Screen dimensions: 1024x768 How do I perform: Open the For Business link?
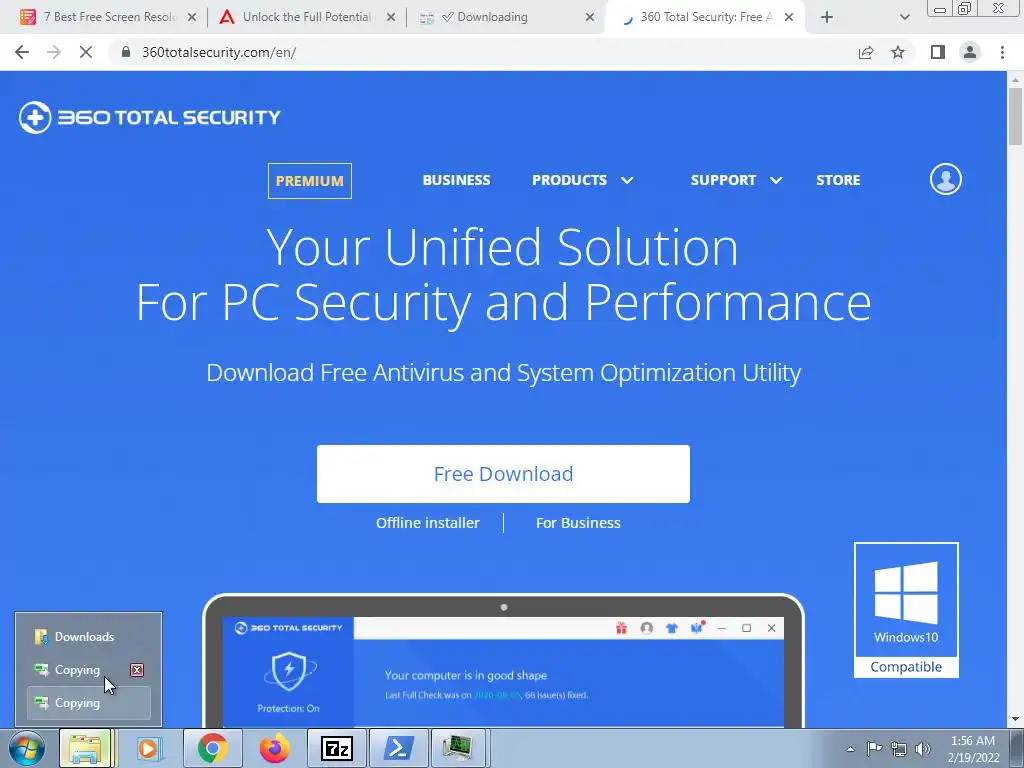pos(578,523)
